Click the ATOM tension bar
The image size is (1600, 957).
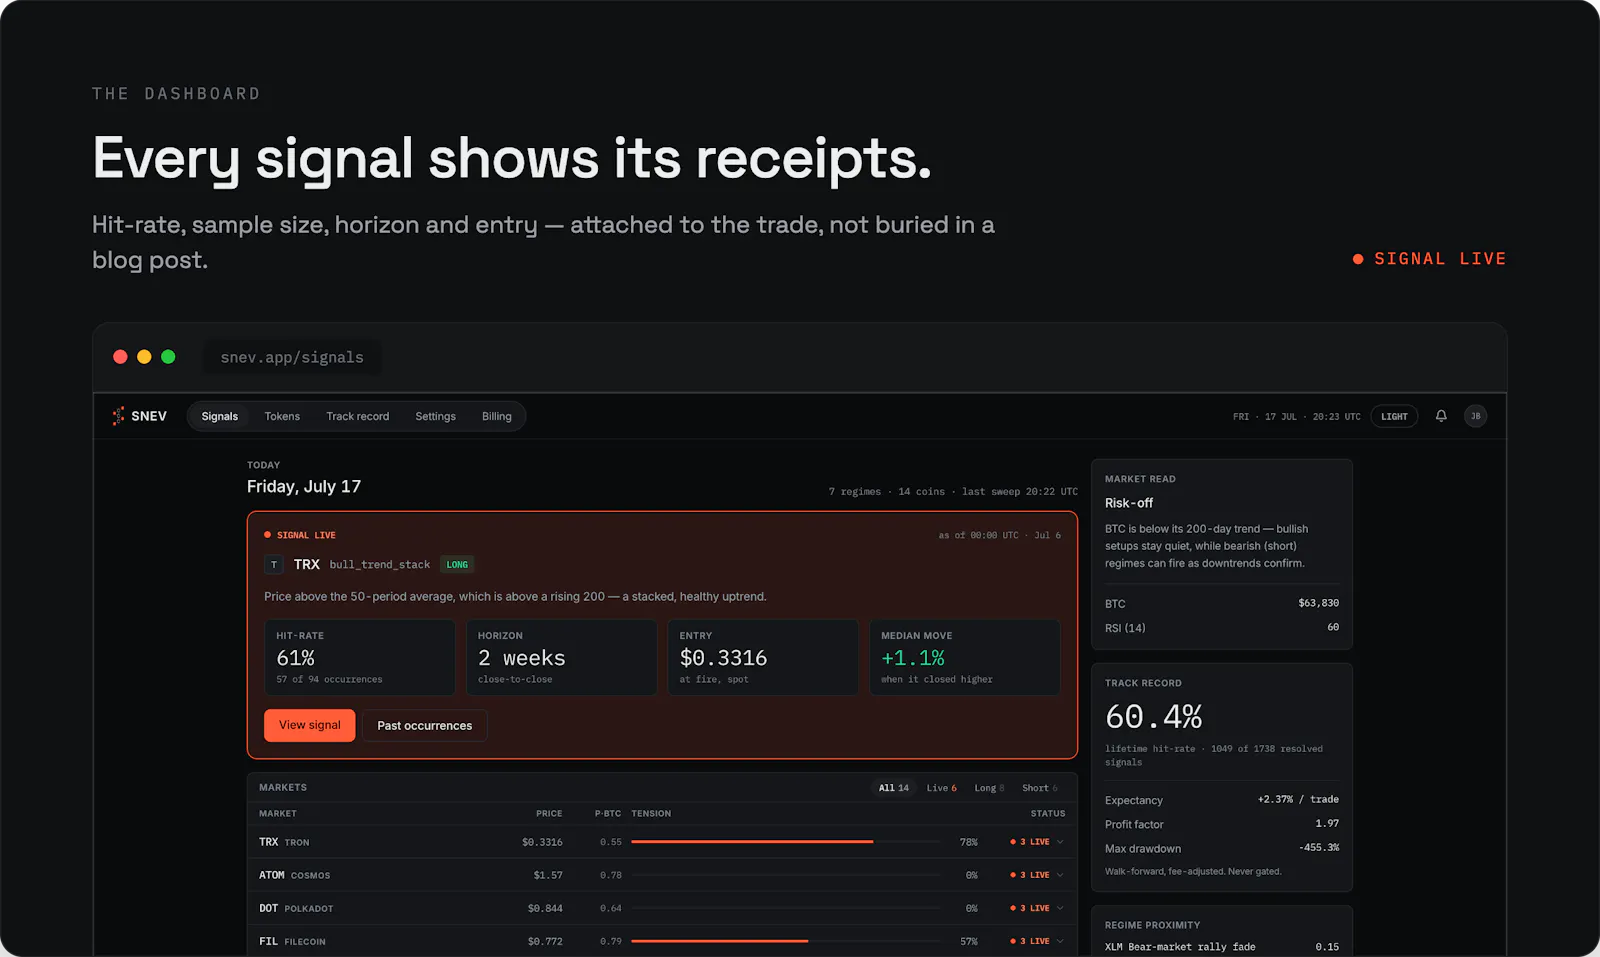786,875
